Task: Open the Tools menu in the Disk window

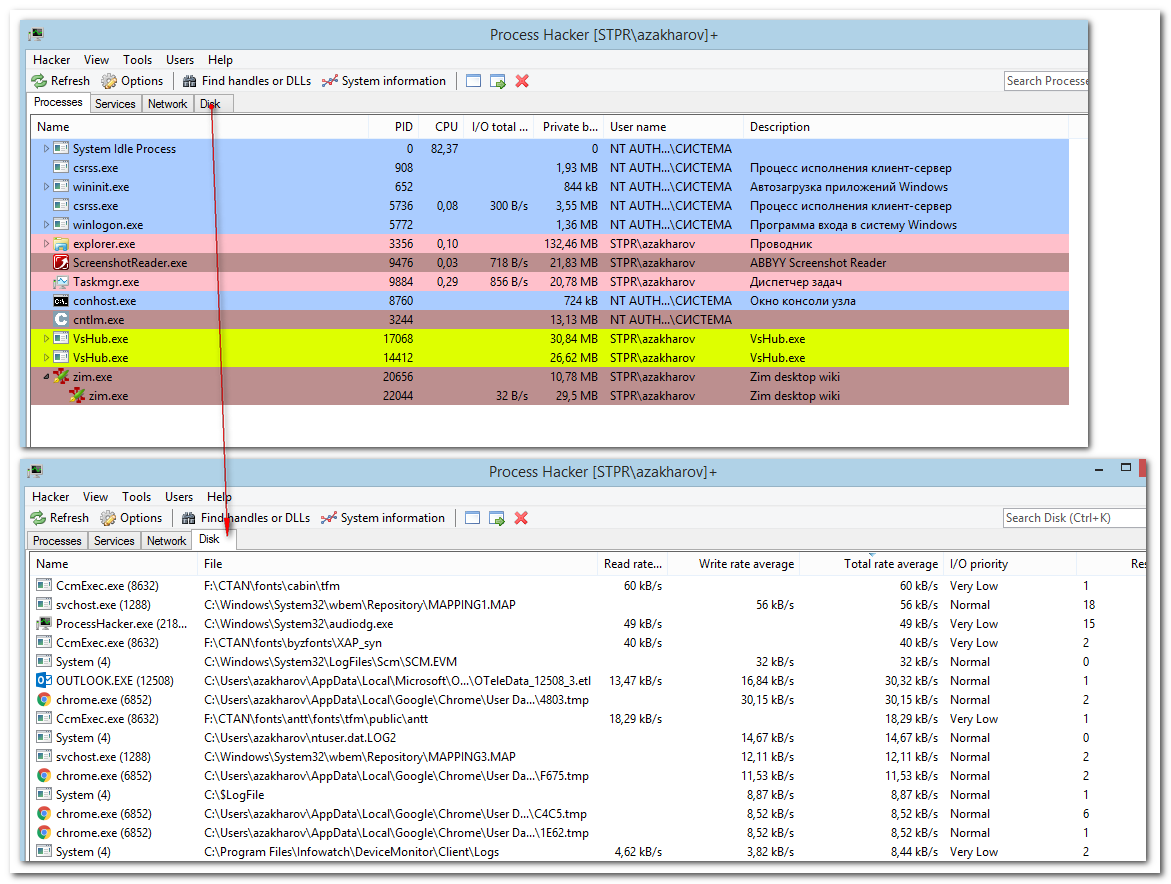Action: coord(137,497)
